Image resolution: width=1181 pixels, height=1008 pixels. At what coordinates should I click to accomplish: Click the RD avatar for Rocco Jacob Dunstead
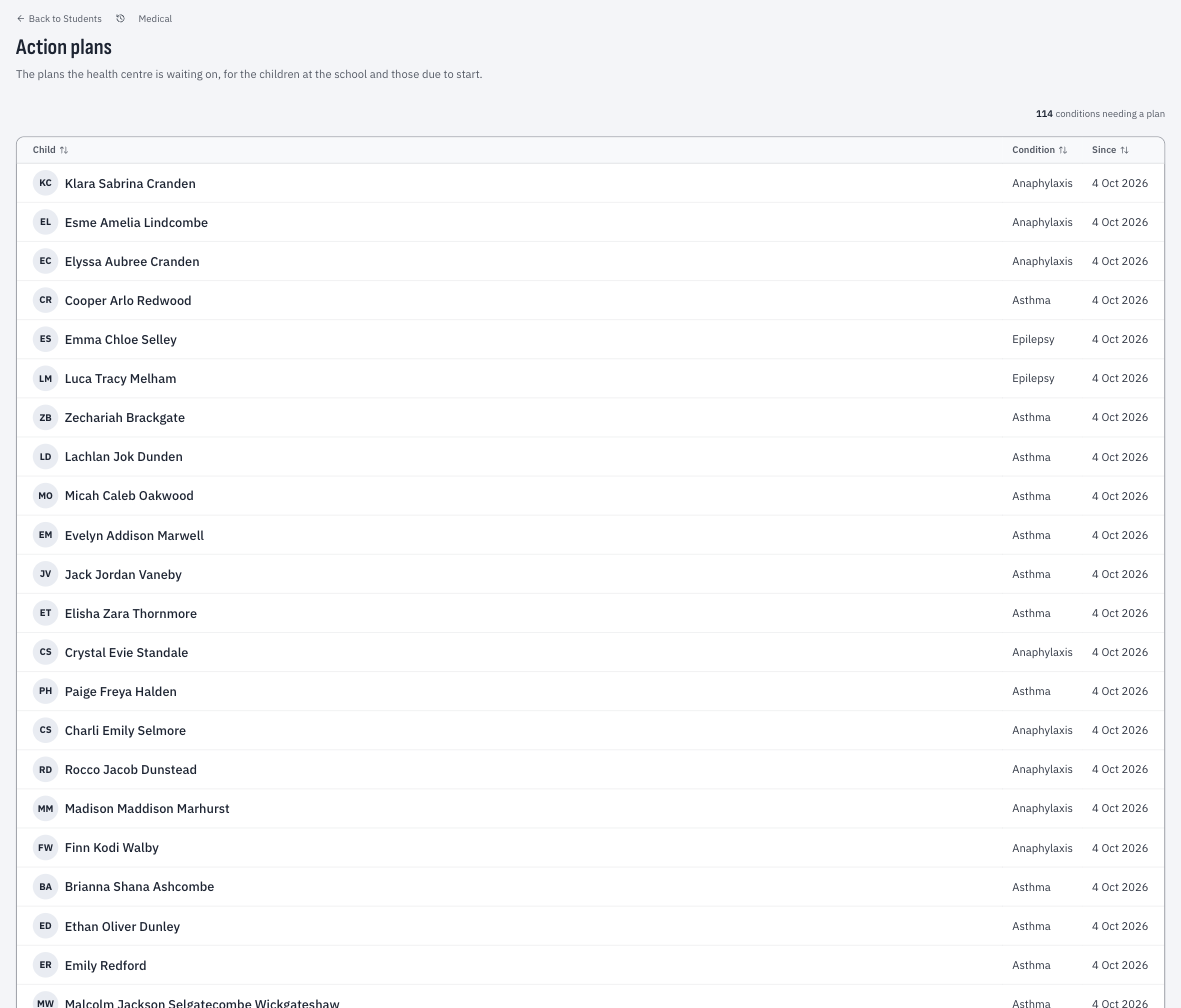tap(45, 770)
